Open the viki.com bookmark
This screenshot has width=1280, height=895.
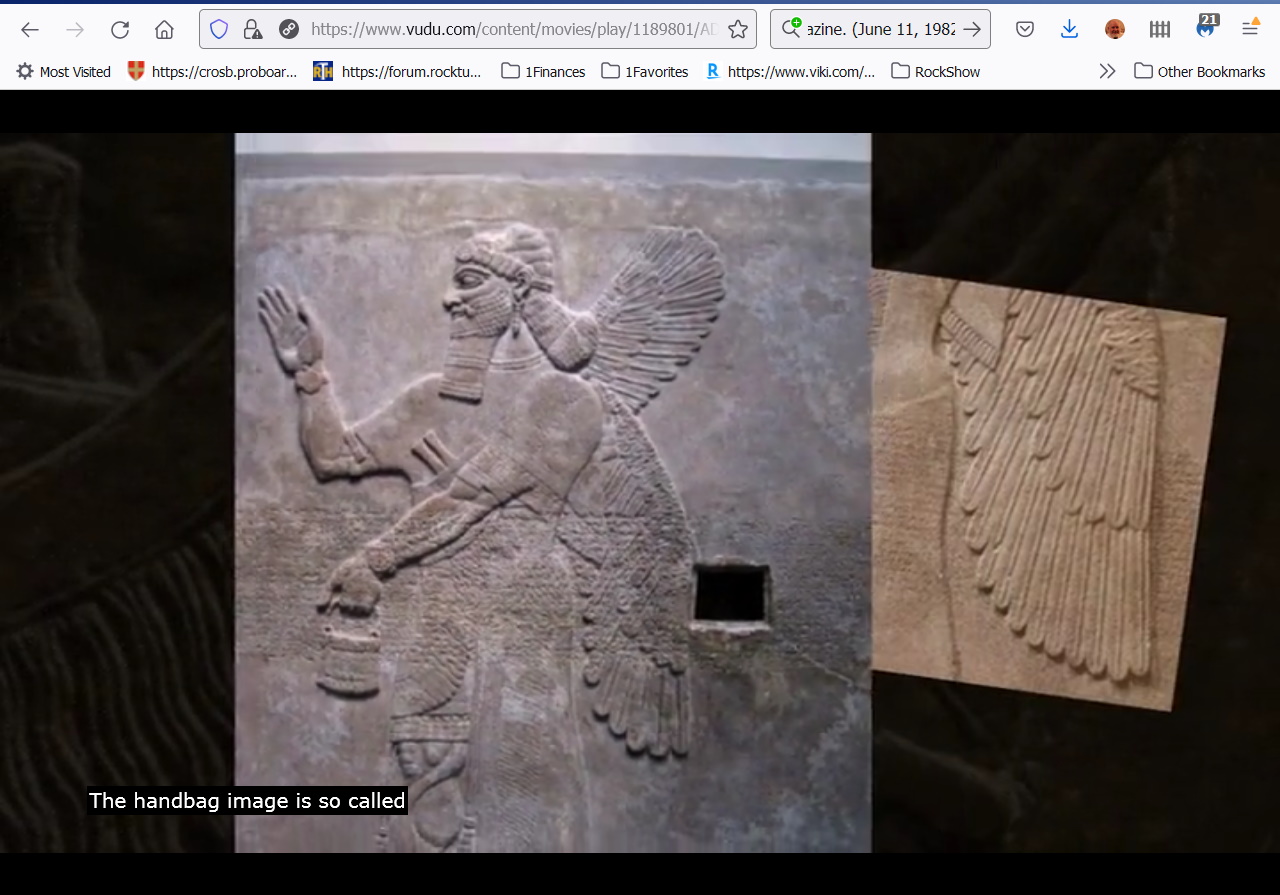pyautogui.click(x=790, y=72)
